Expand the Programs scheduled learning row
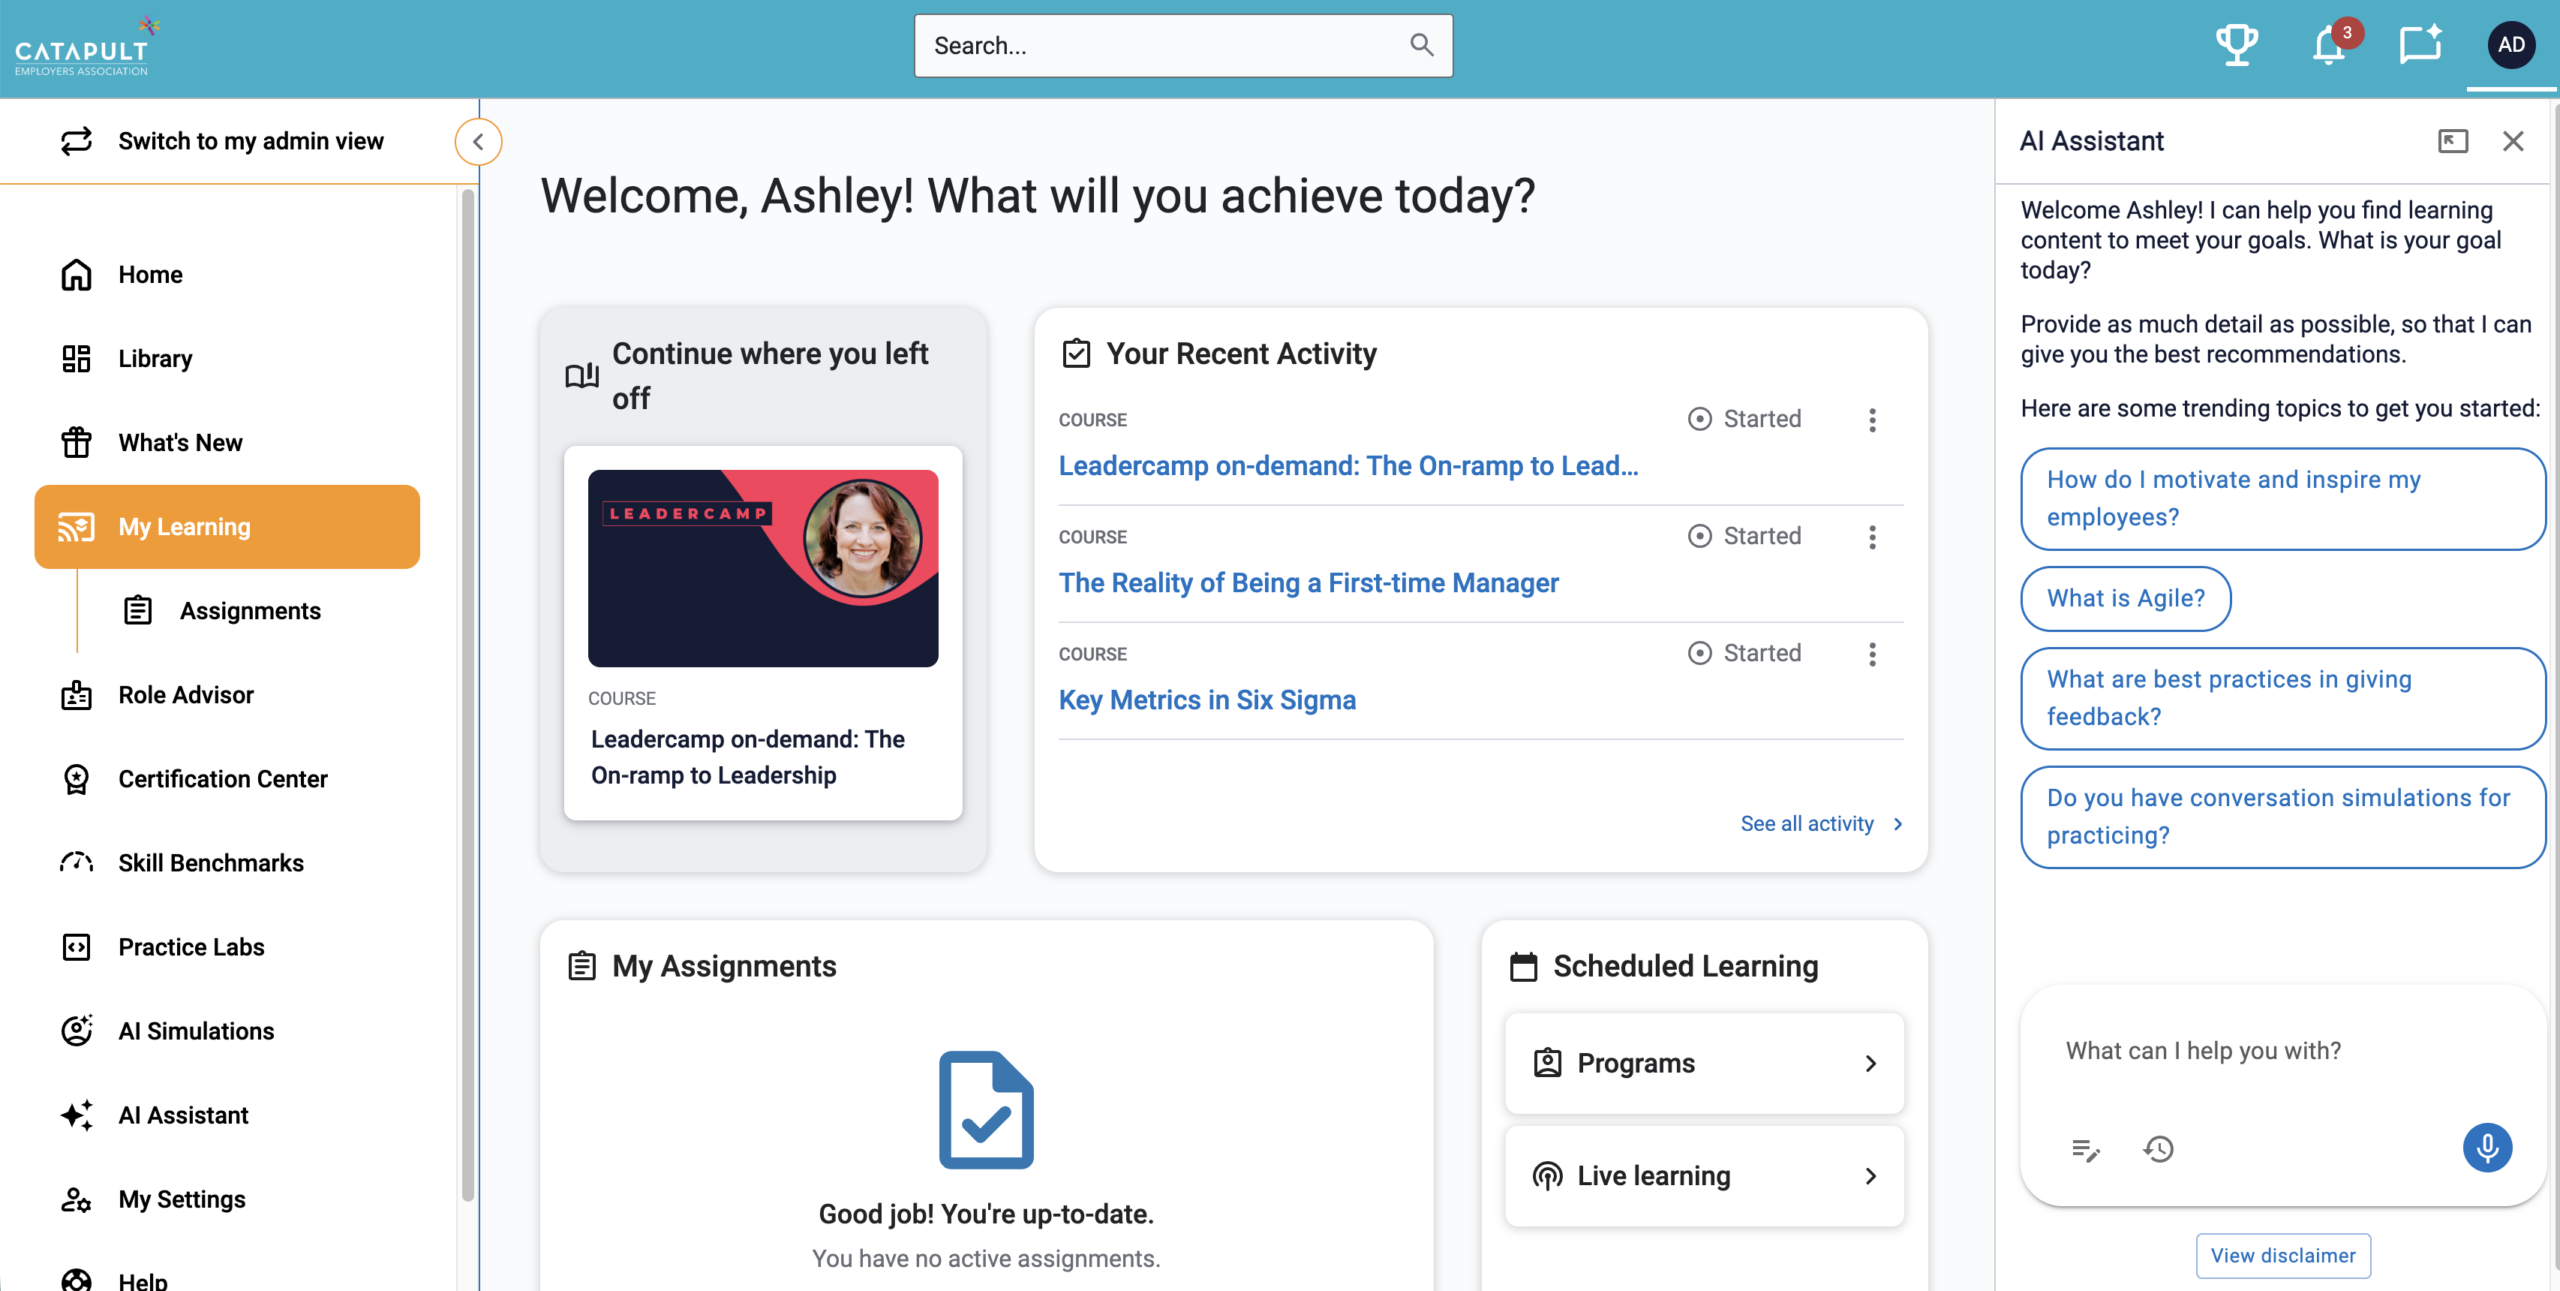The height and width of the screenshot is (1291, 2560). pyautogui.click(x=1704, y=1063)
